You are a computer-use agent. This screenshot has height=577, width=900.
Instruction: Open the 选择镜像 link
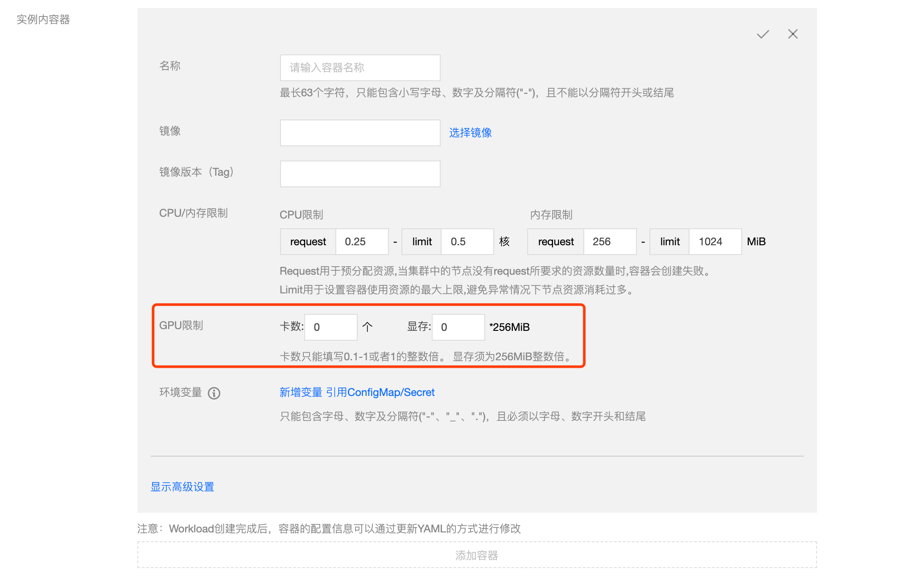pyautogui.click(x=470, y=133)
